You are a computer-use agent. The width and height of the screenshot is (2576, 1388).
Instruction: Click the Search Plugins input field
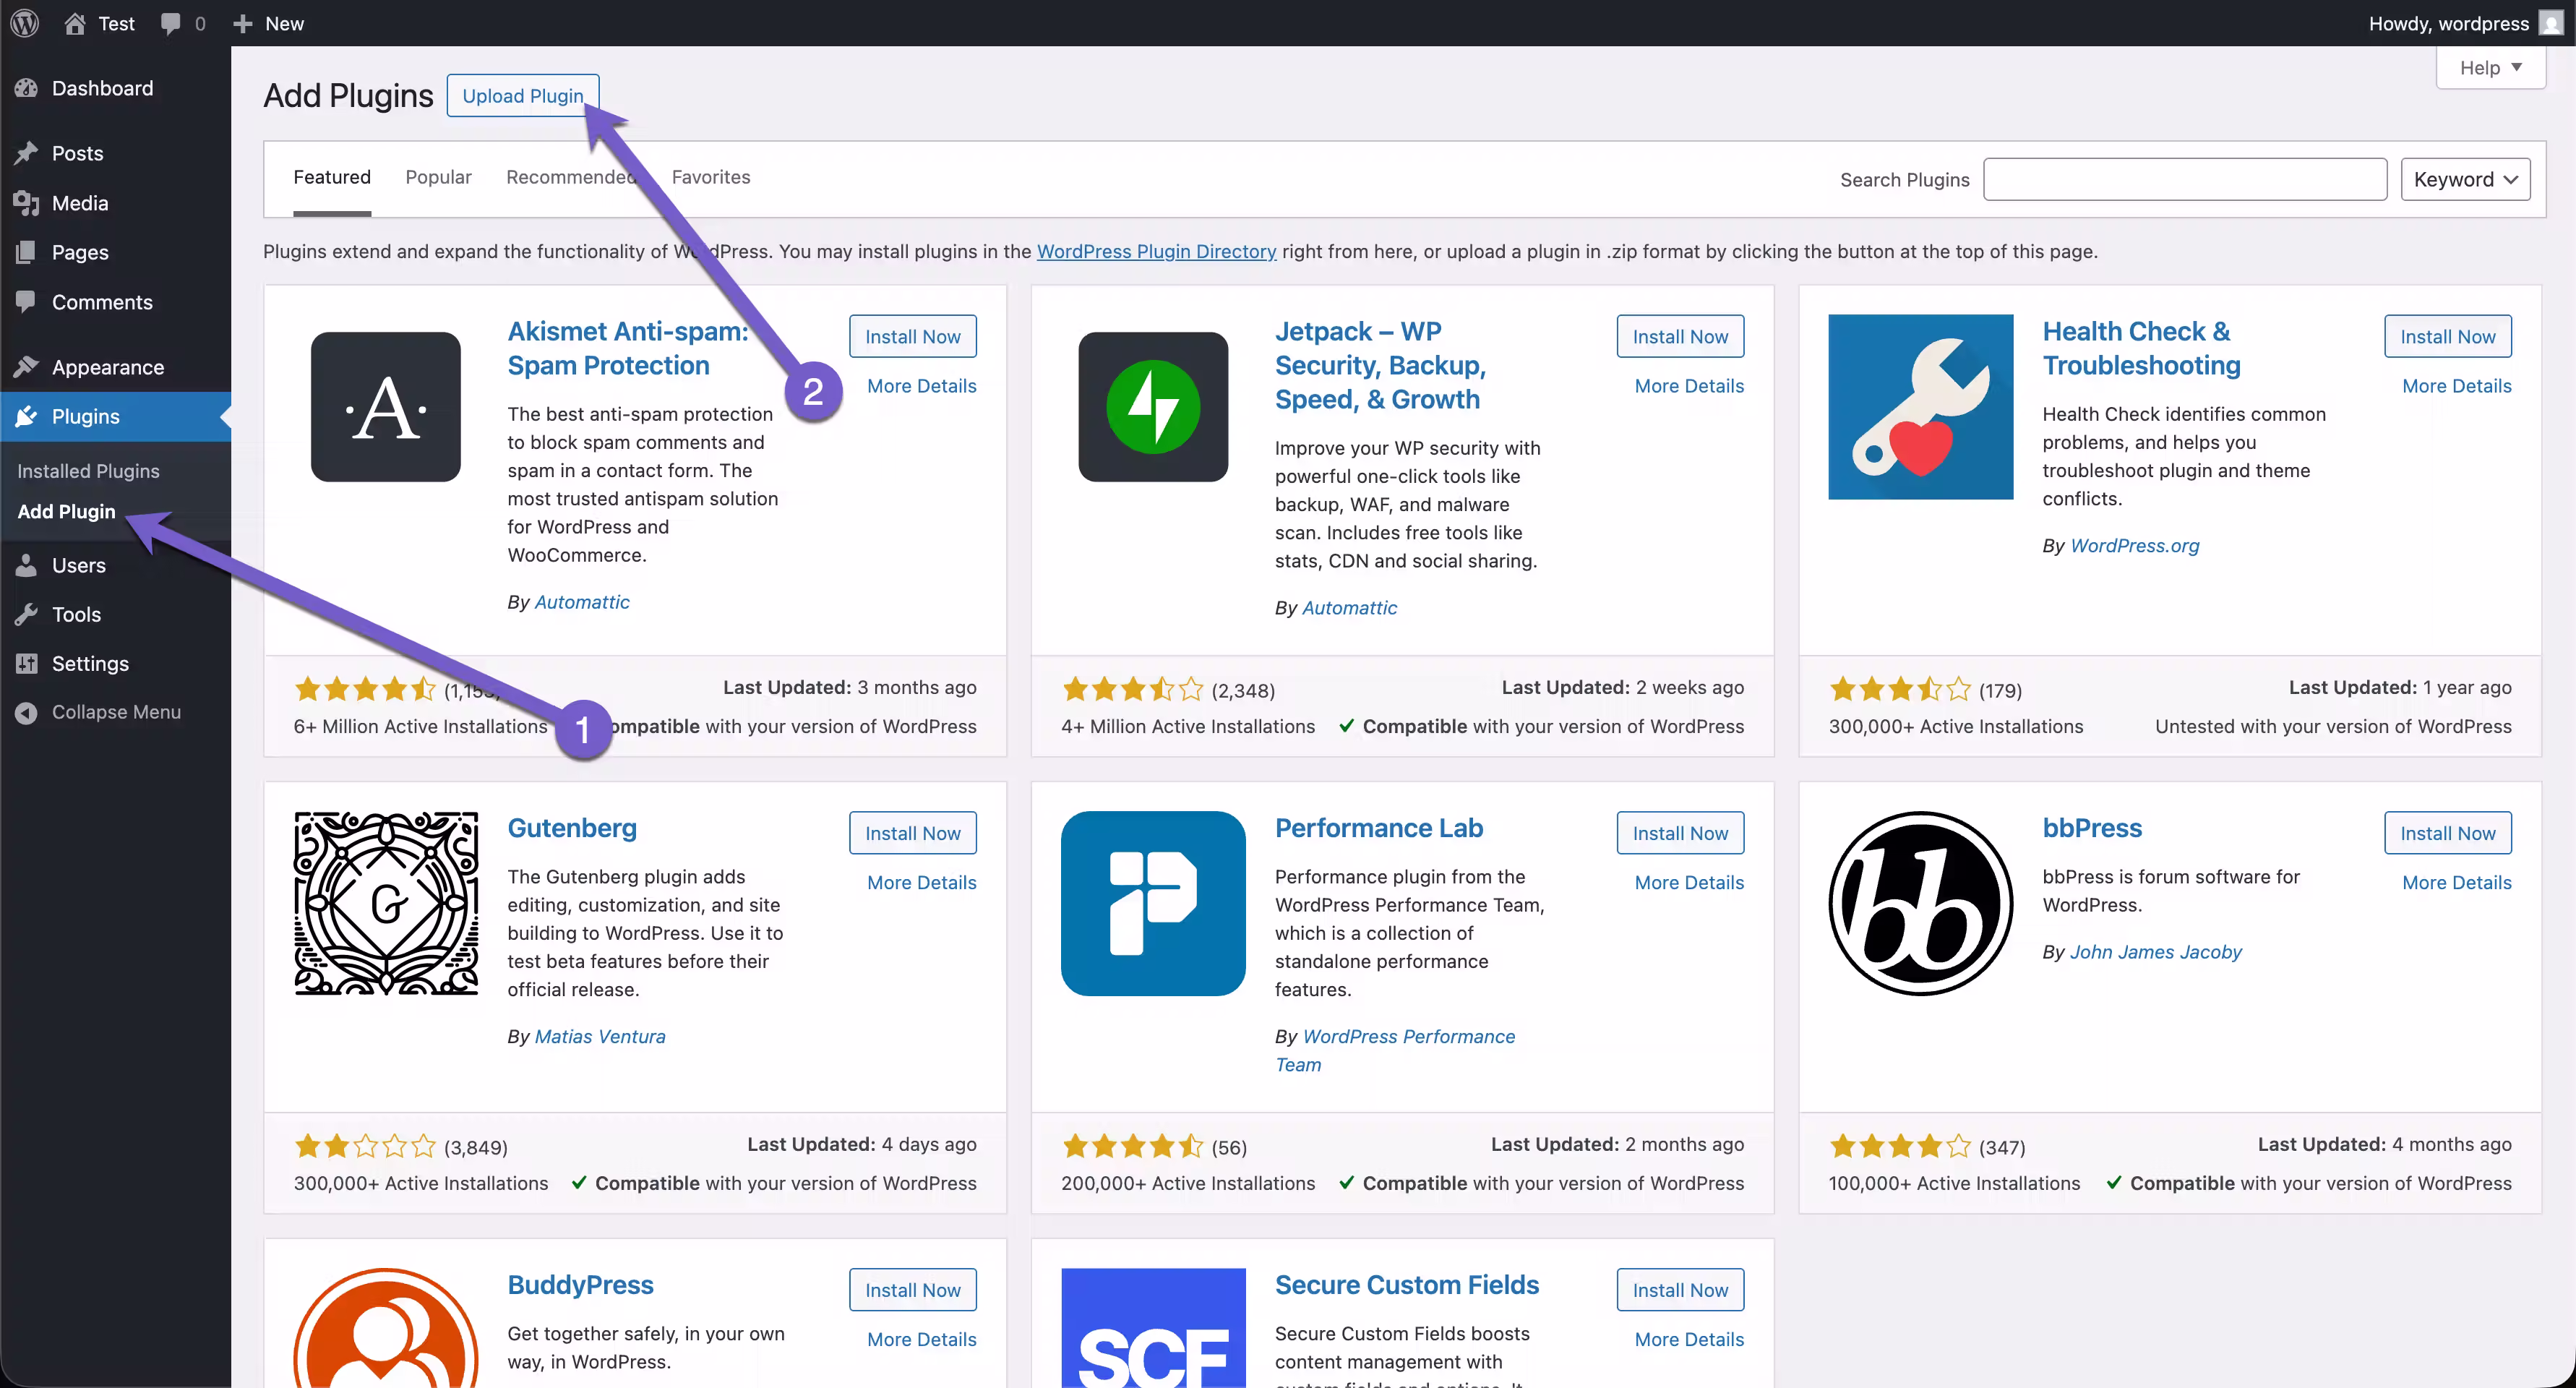(x=2185, y=179)
